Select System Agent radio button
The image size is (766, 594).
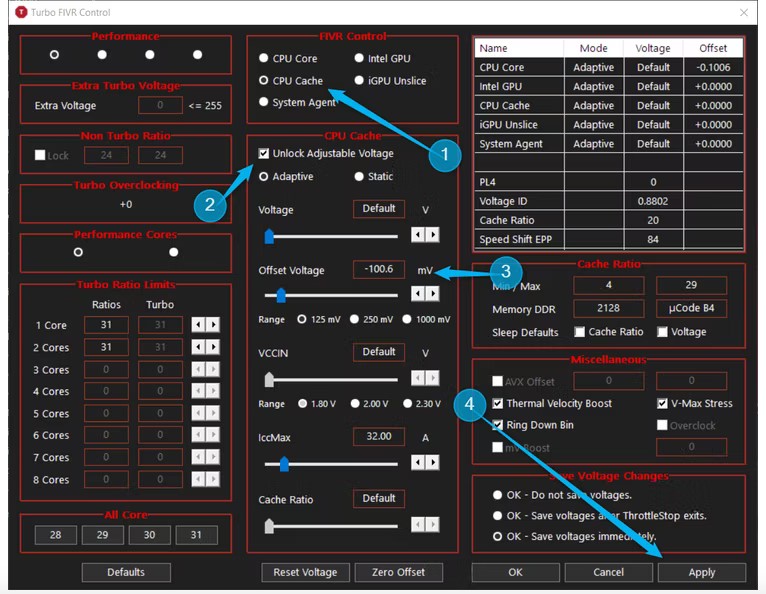coord(263,102)
